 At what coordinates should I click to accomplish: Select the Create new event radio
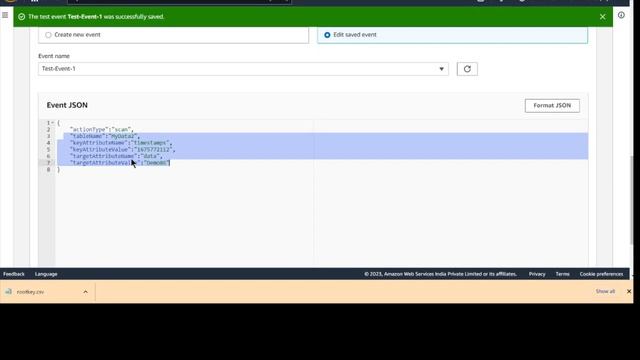click(x=48, y=35)
